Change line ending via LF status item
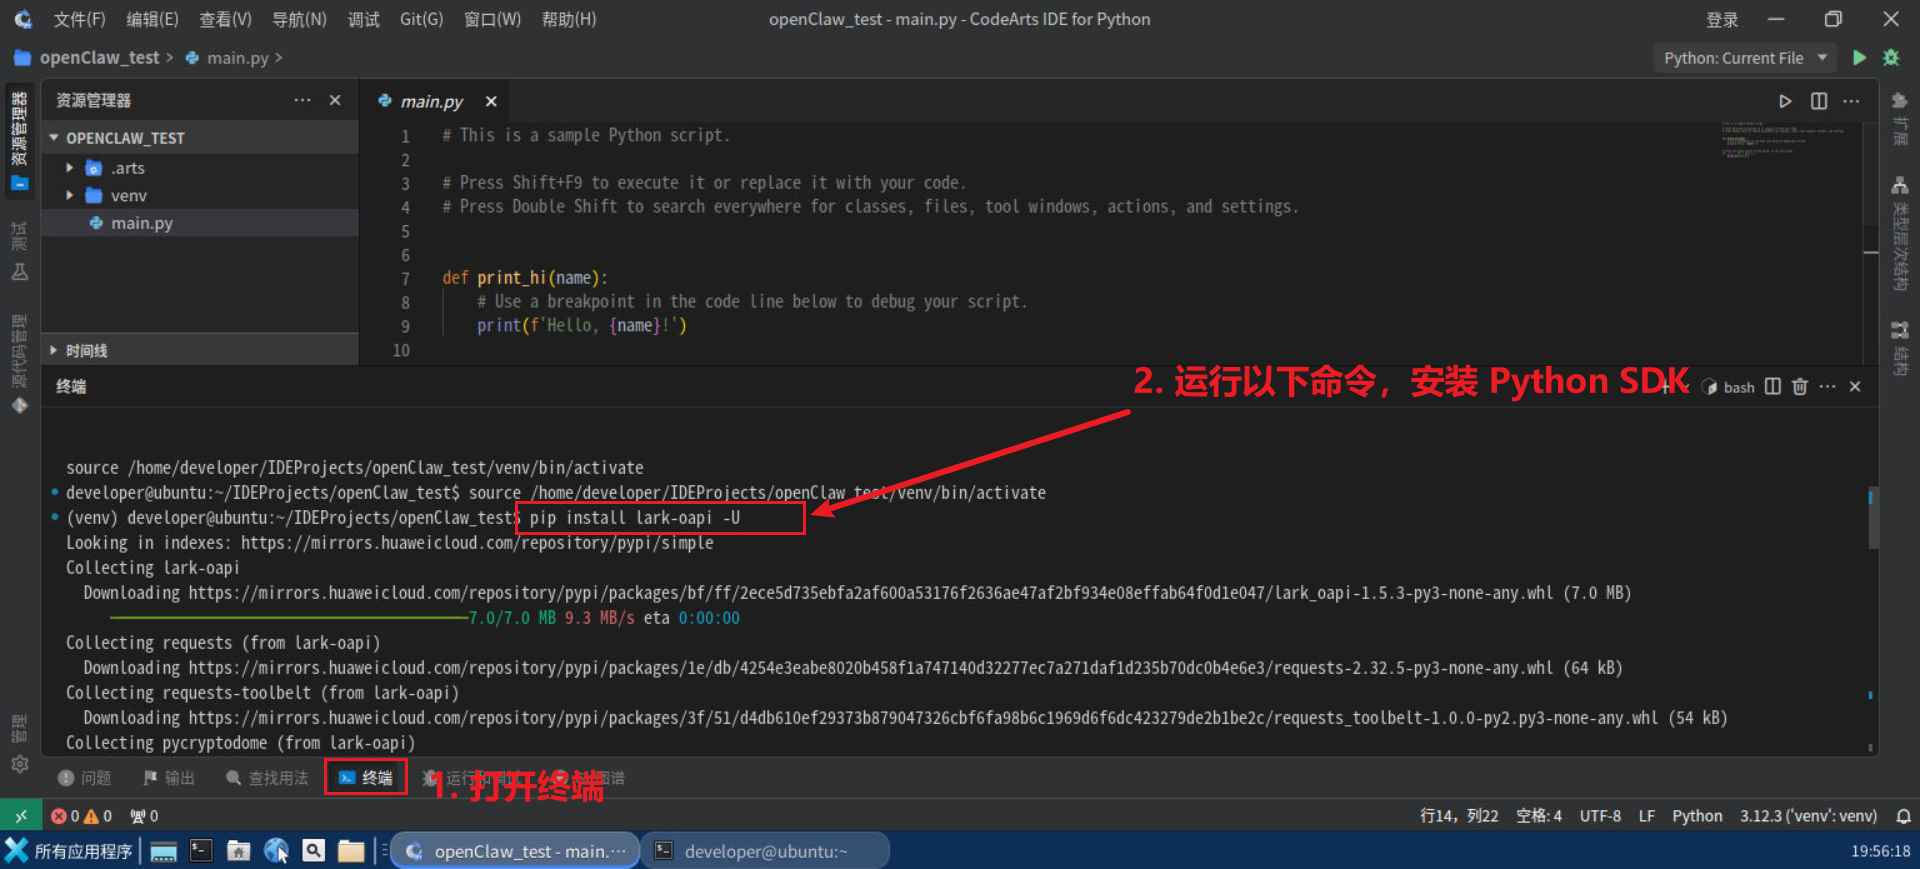The width and height of the screenshot is (1920, 869). (1646, 816)
